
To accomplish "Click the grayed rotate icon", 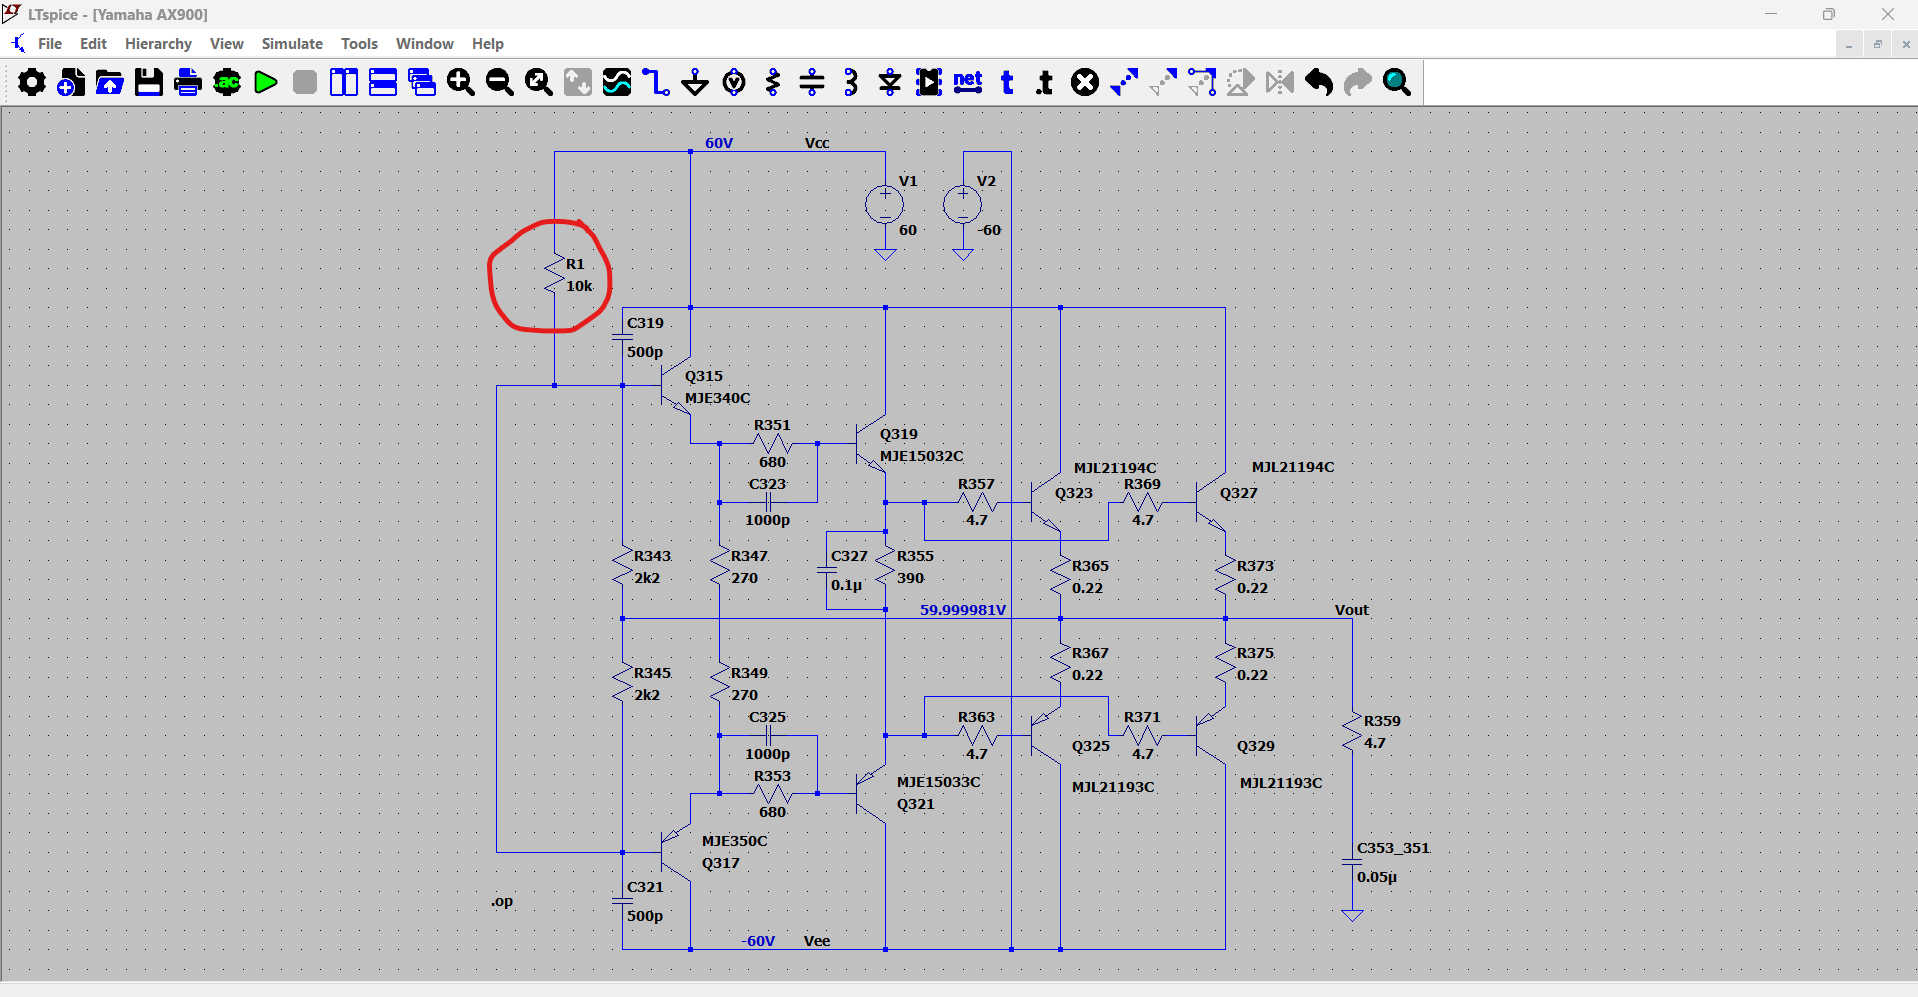I will (1241, 82).
